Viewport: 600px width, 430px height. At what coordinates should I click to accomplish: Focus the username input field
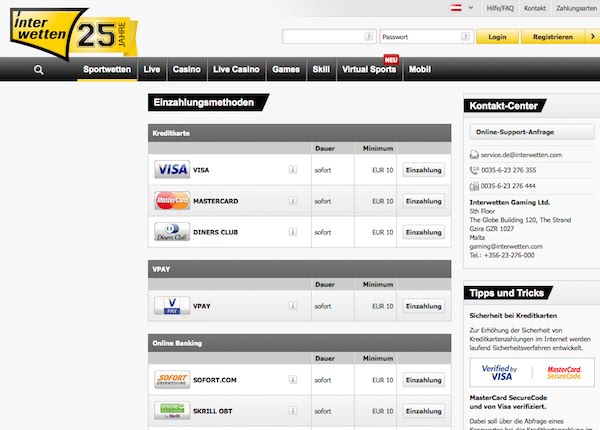tap(329, 37)
